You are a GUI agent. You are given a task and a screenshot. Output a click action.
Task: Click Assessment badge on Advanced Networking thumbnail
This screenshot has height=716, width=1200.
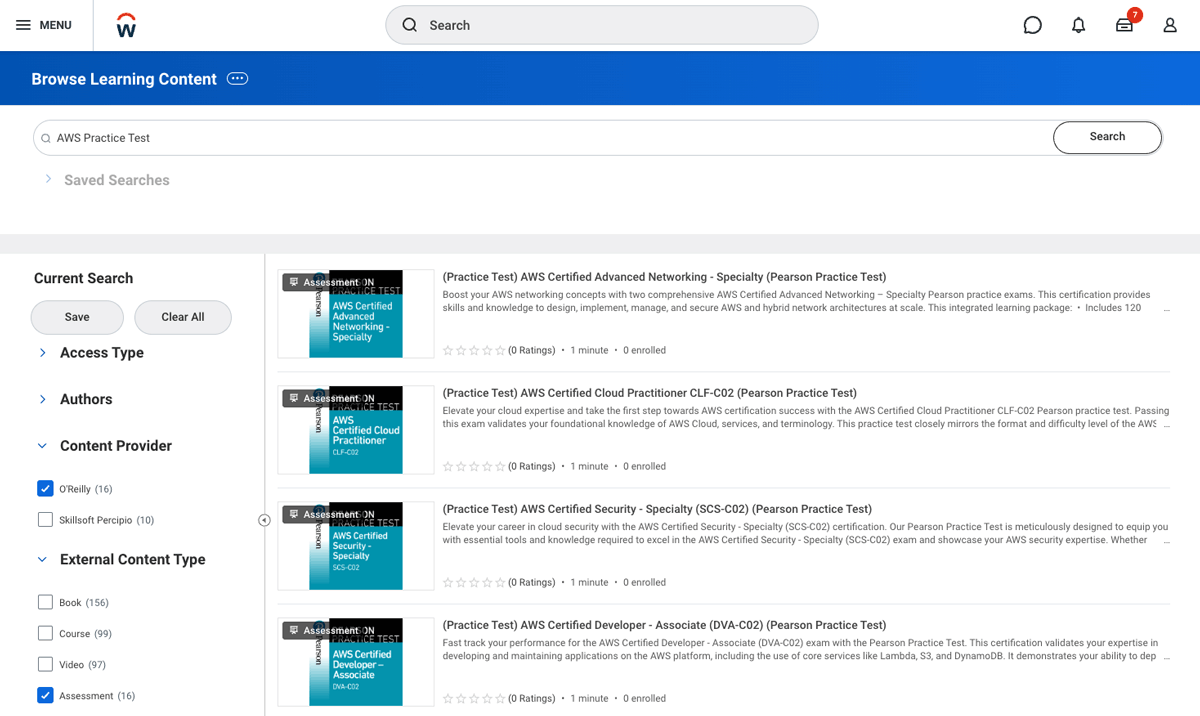pos(323,282)
